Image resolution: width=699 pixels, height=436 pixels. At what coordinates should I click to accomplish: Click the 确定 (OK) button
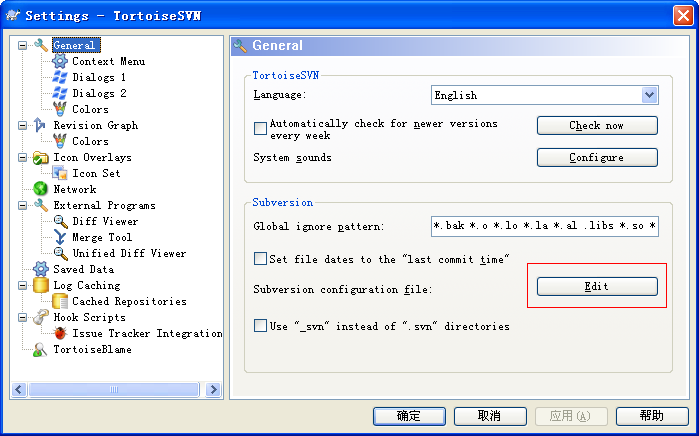[x=409, y=416]
